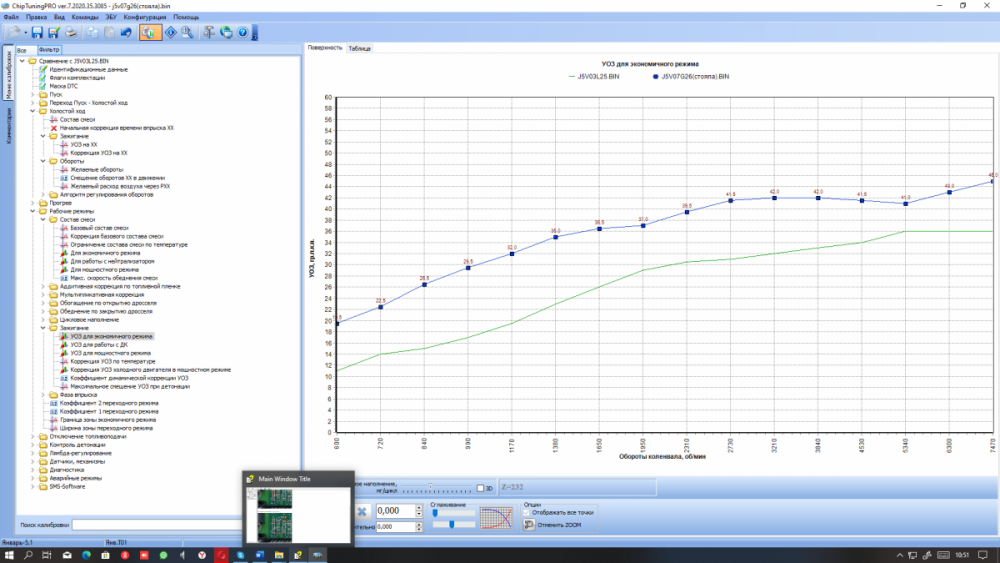The width and height of the screenshot is (1000, 563).
Task: Click the blue help question mark icon
Action: (242, 33)
